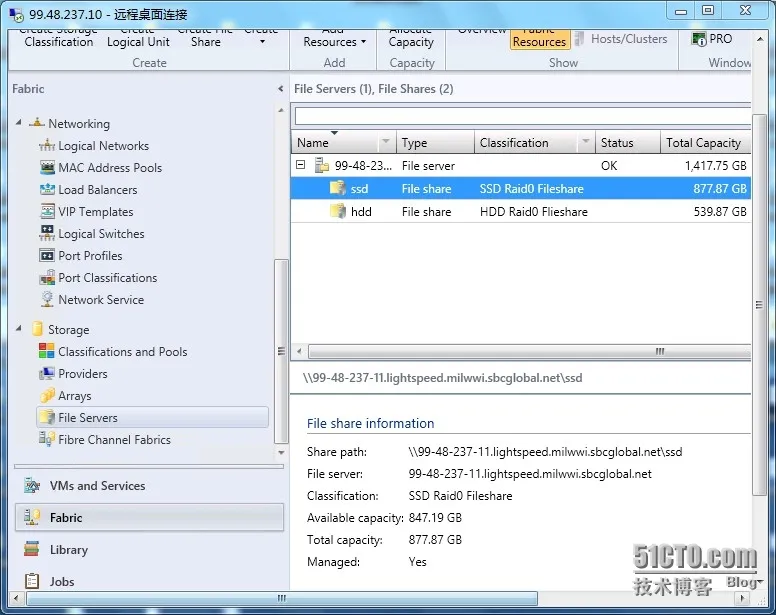
Task: Sort by Total Capacity column header
Action: pos(705,142)
